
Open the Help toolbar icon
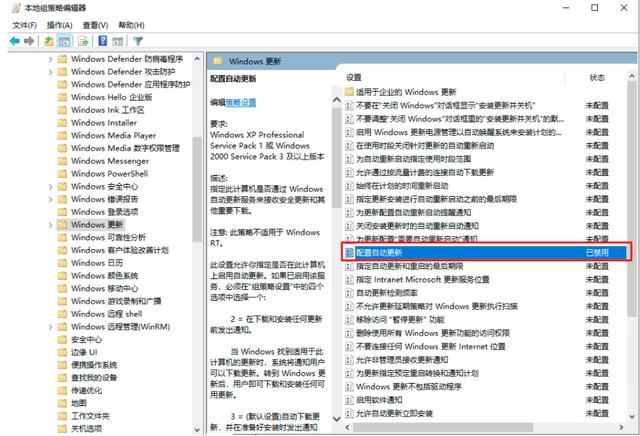[103, 41]
